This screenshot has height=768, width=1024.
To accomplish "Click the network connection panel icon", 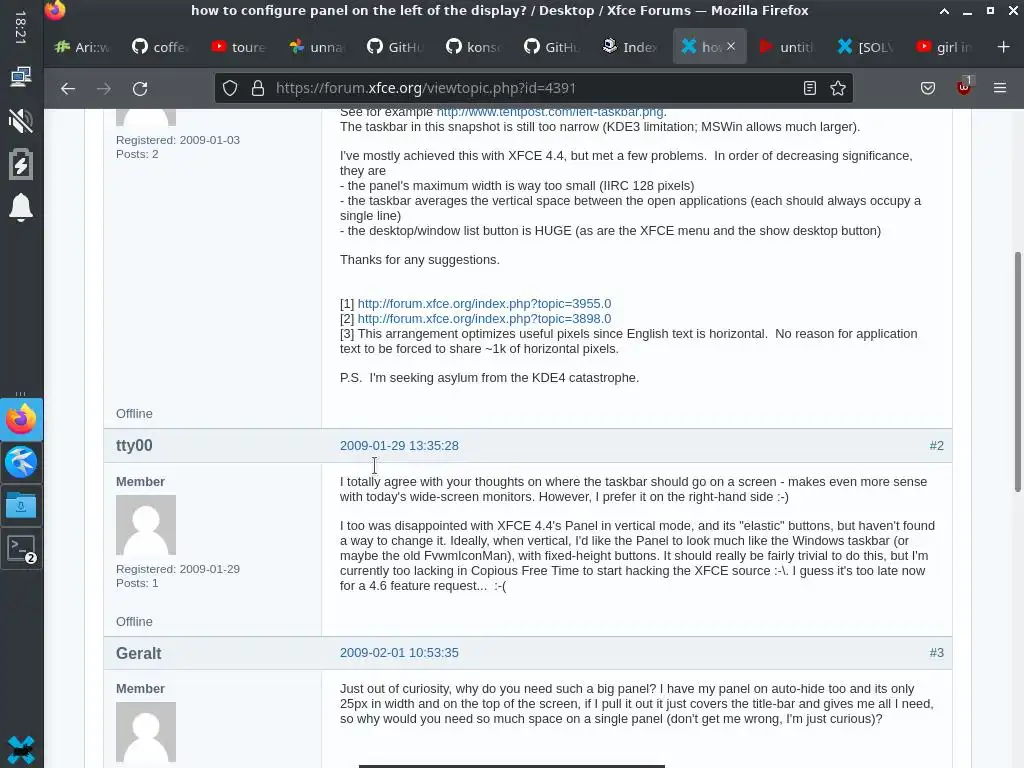I will [21, 77].
